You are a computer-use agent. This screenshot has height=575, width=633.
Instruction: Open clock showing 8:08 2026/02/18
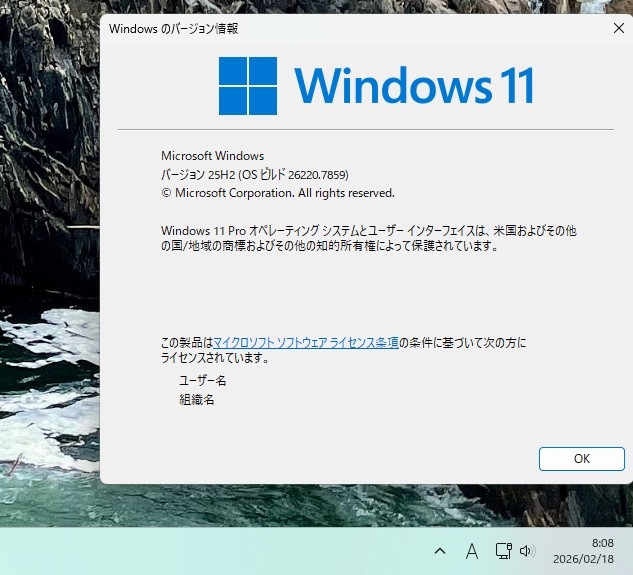(x=583, y=551)
